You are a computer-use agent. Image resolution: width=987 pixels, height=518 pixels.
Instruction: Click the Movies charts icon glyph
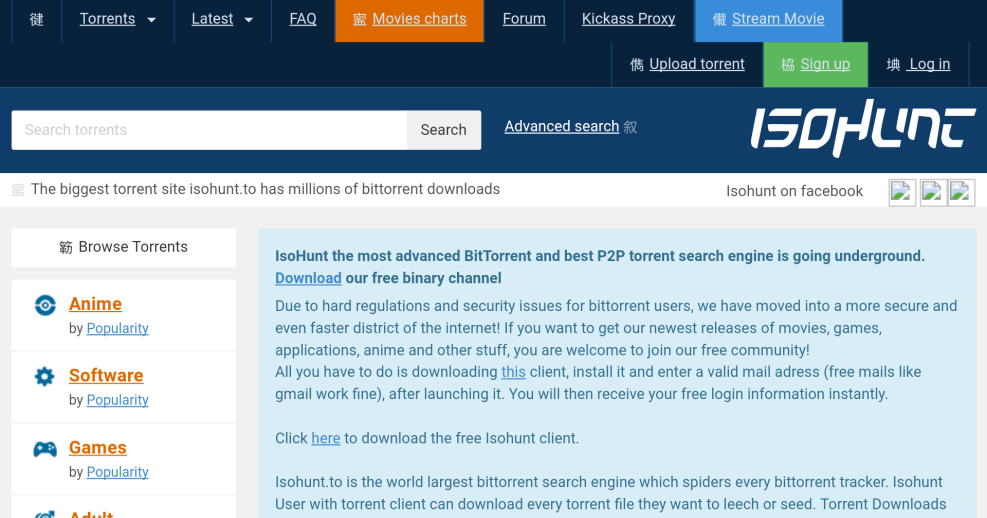[360, 20]
